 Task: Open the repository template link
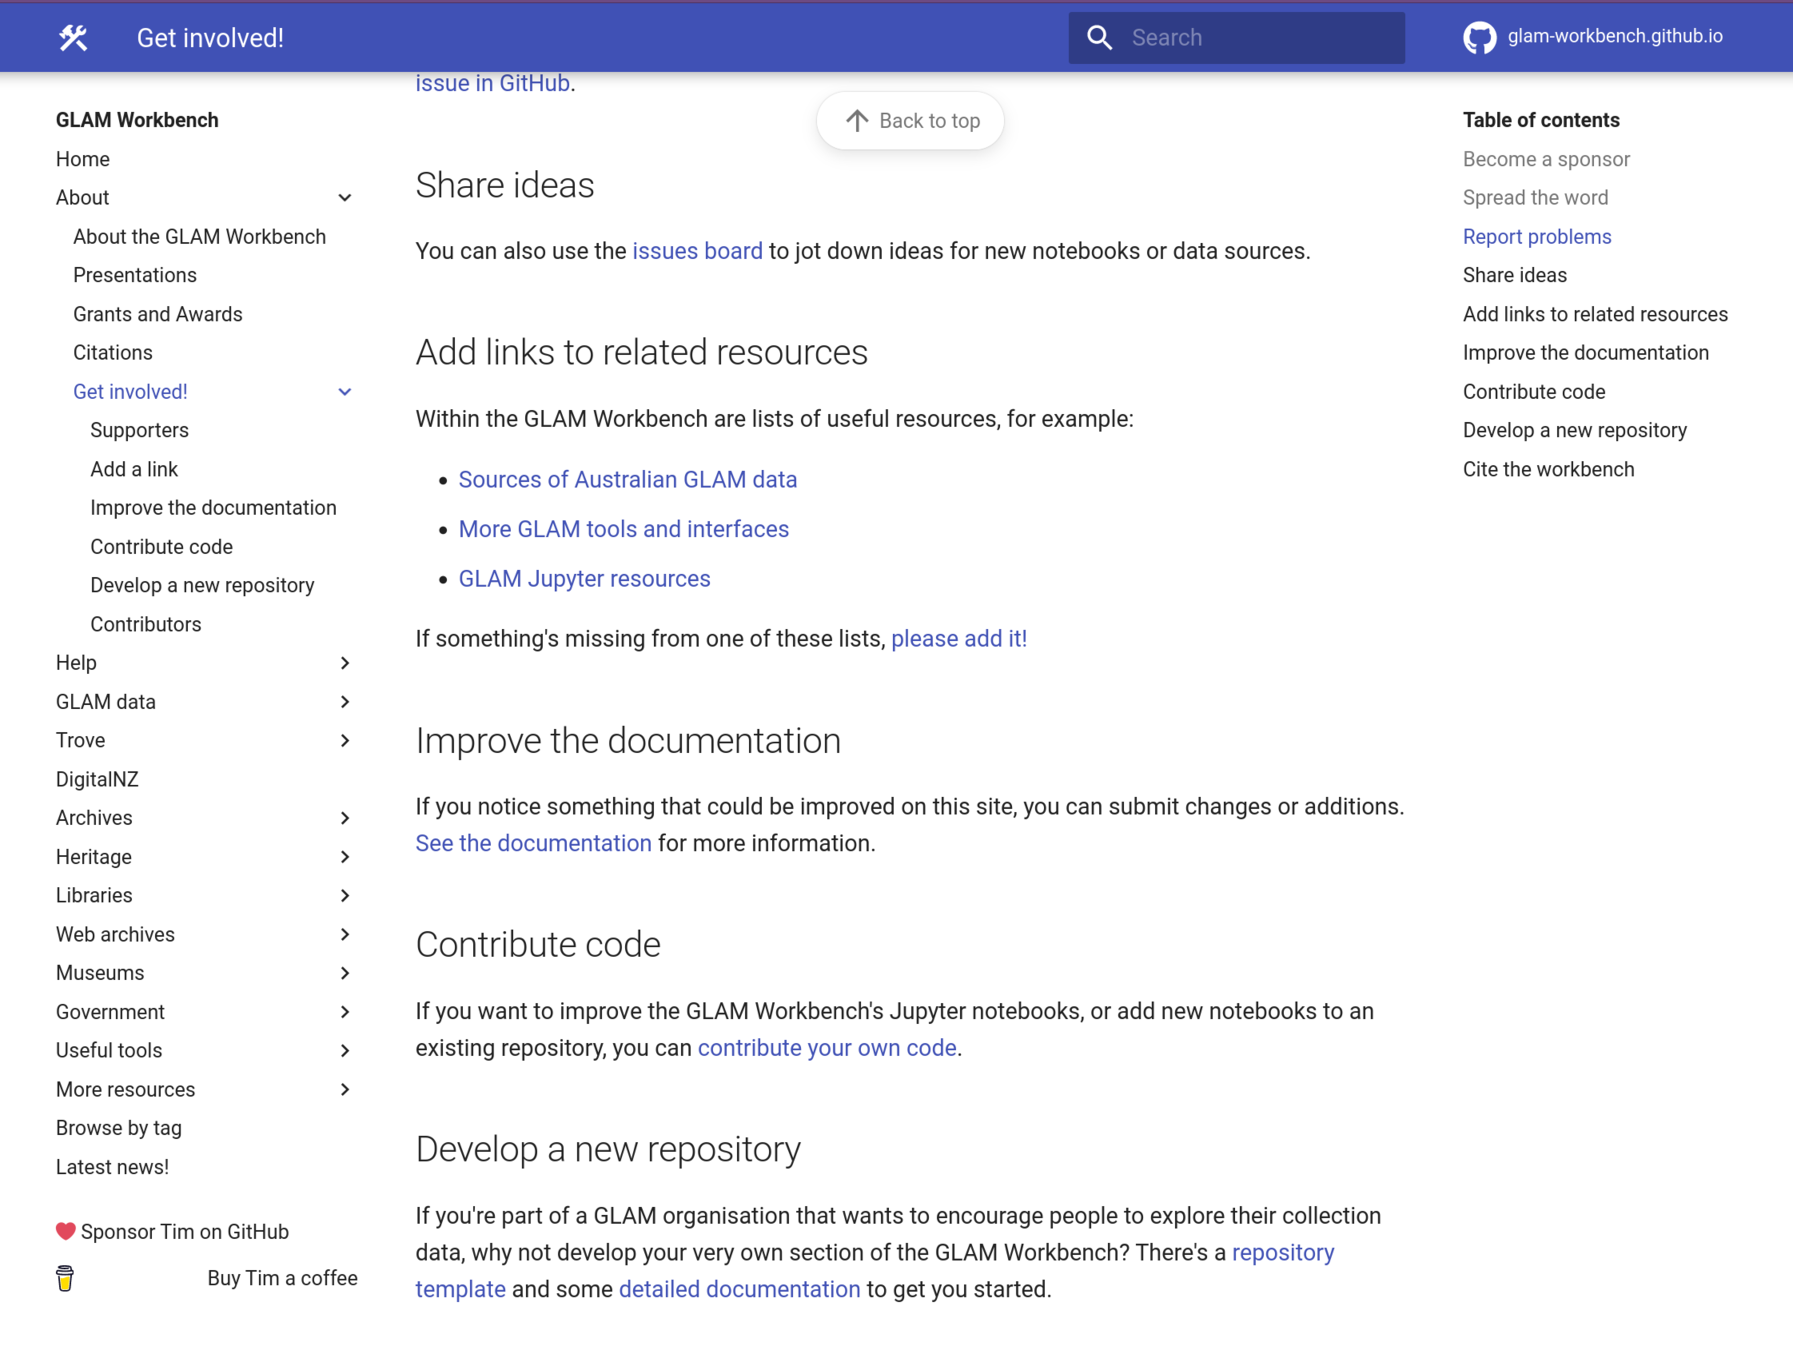coord(1283,1253)
